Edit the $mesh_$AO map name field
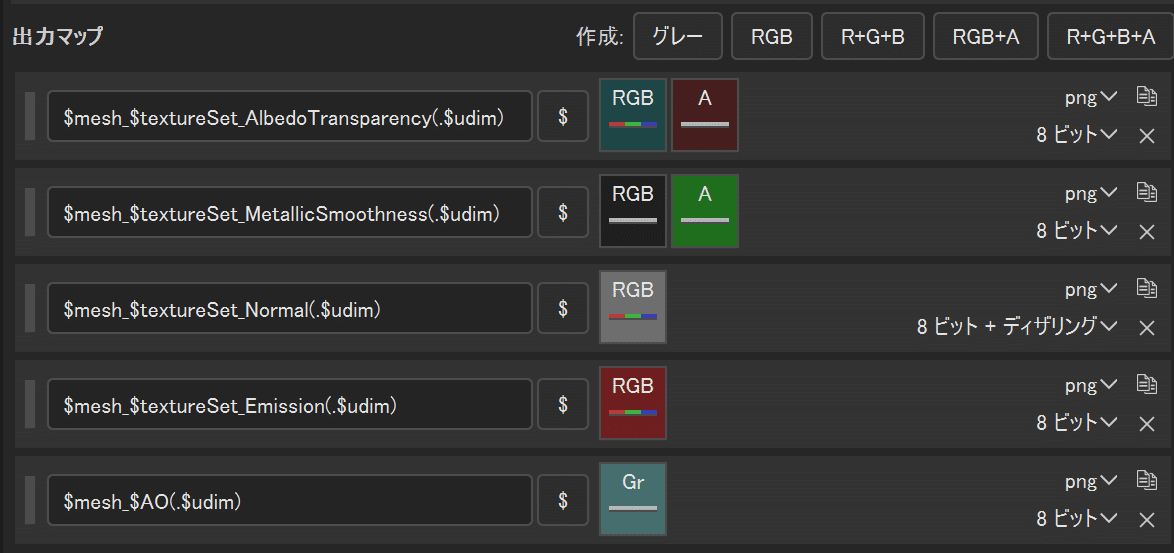 tap(290, 499)
